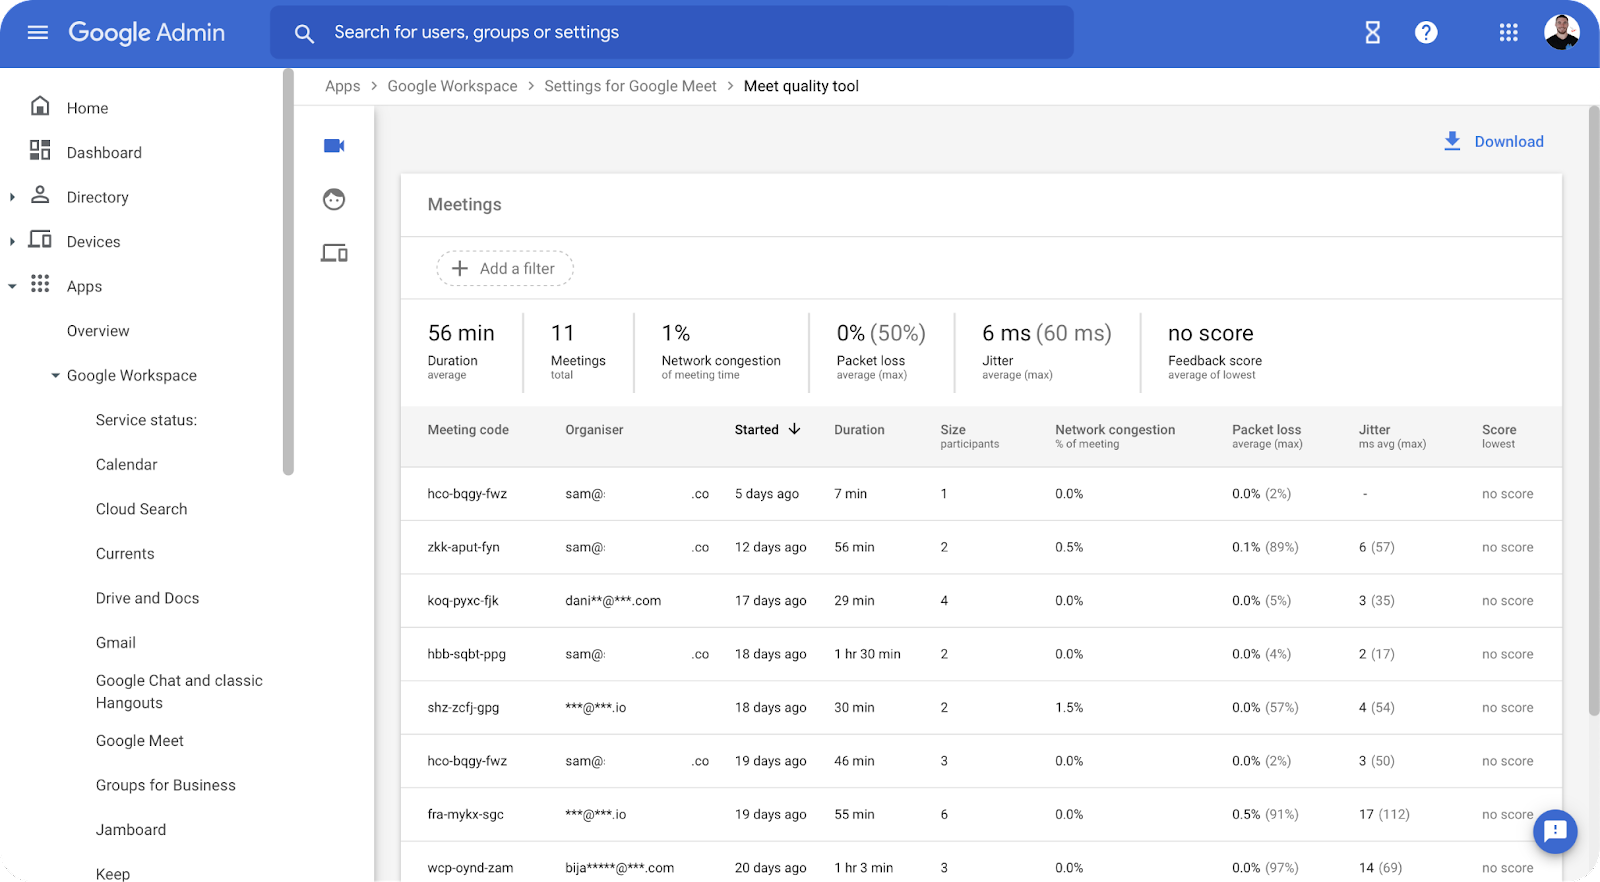This screenshot has height=882, width=1600.
Task: Collapse the Apps tree arrow
Action: [x=12, y=286]
